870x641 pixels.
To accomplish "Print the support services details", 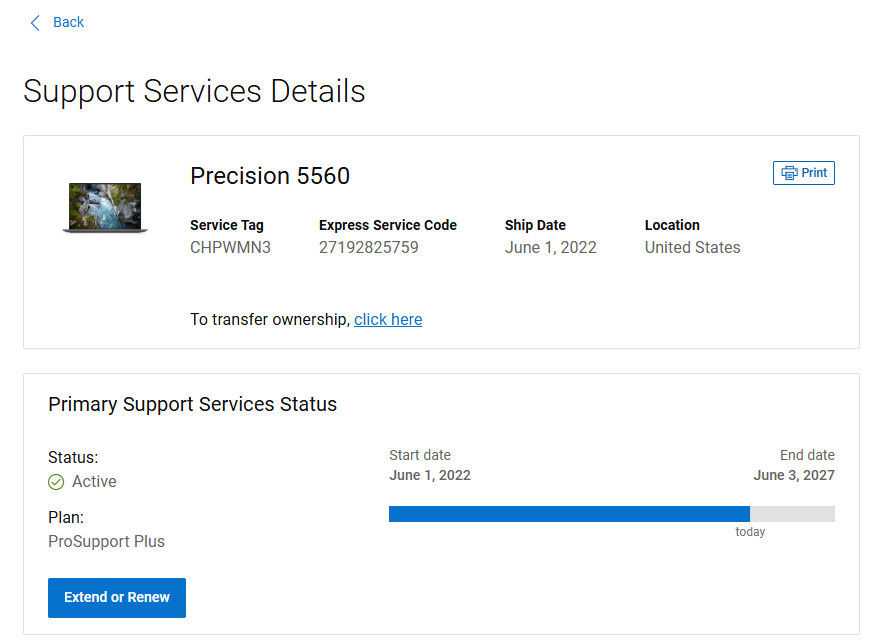I will pos(803,173).
